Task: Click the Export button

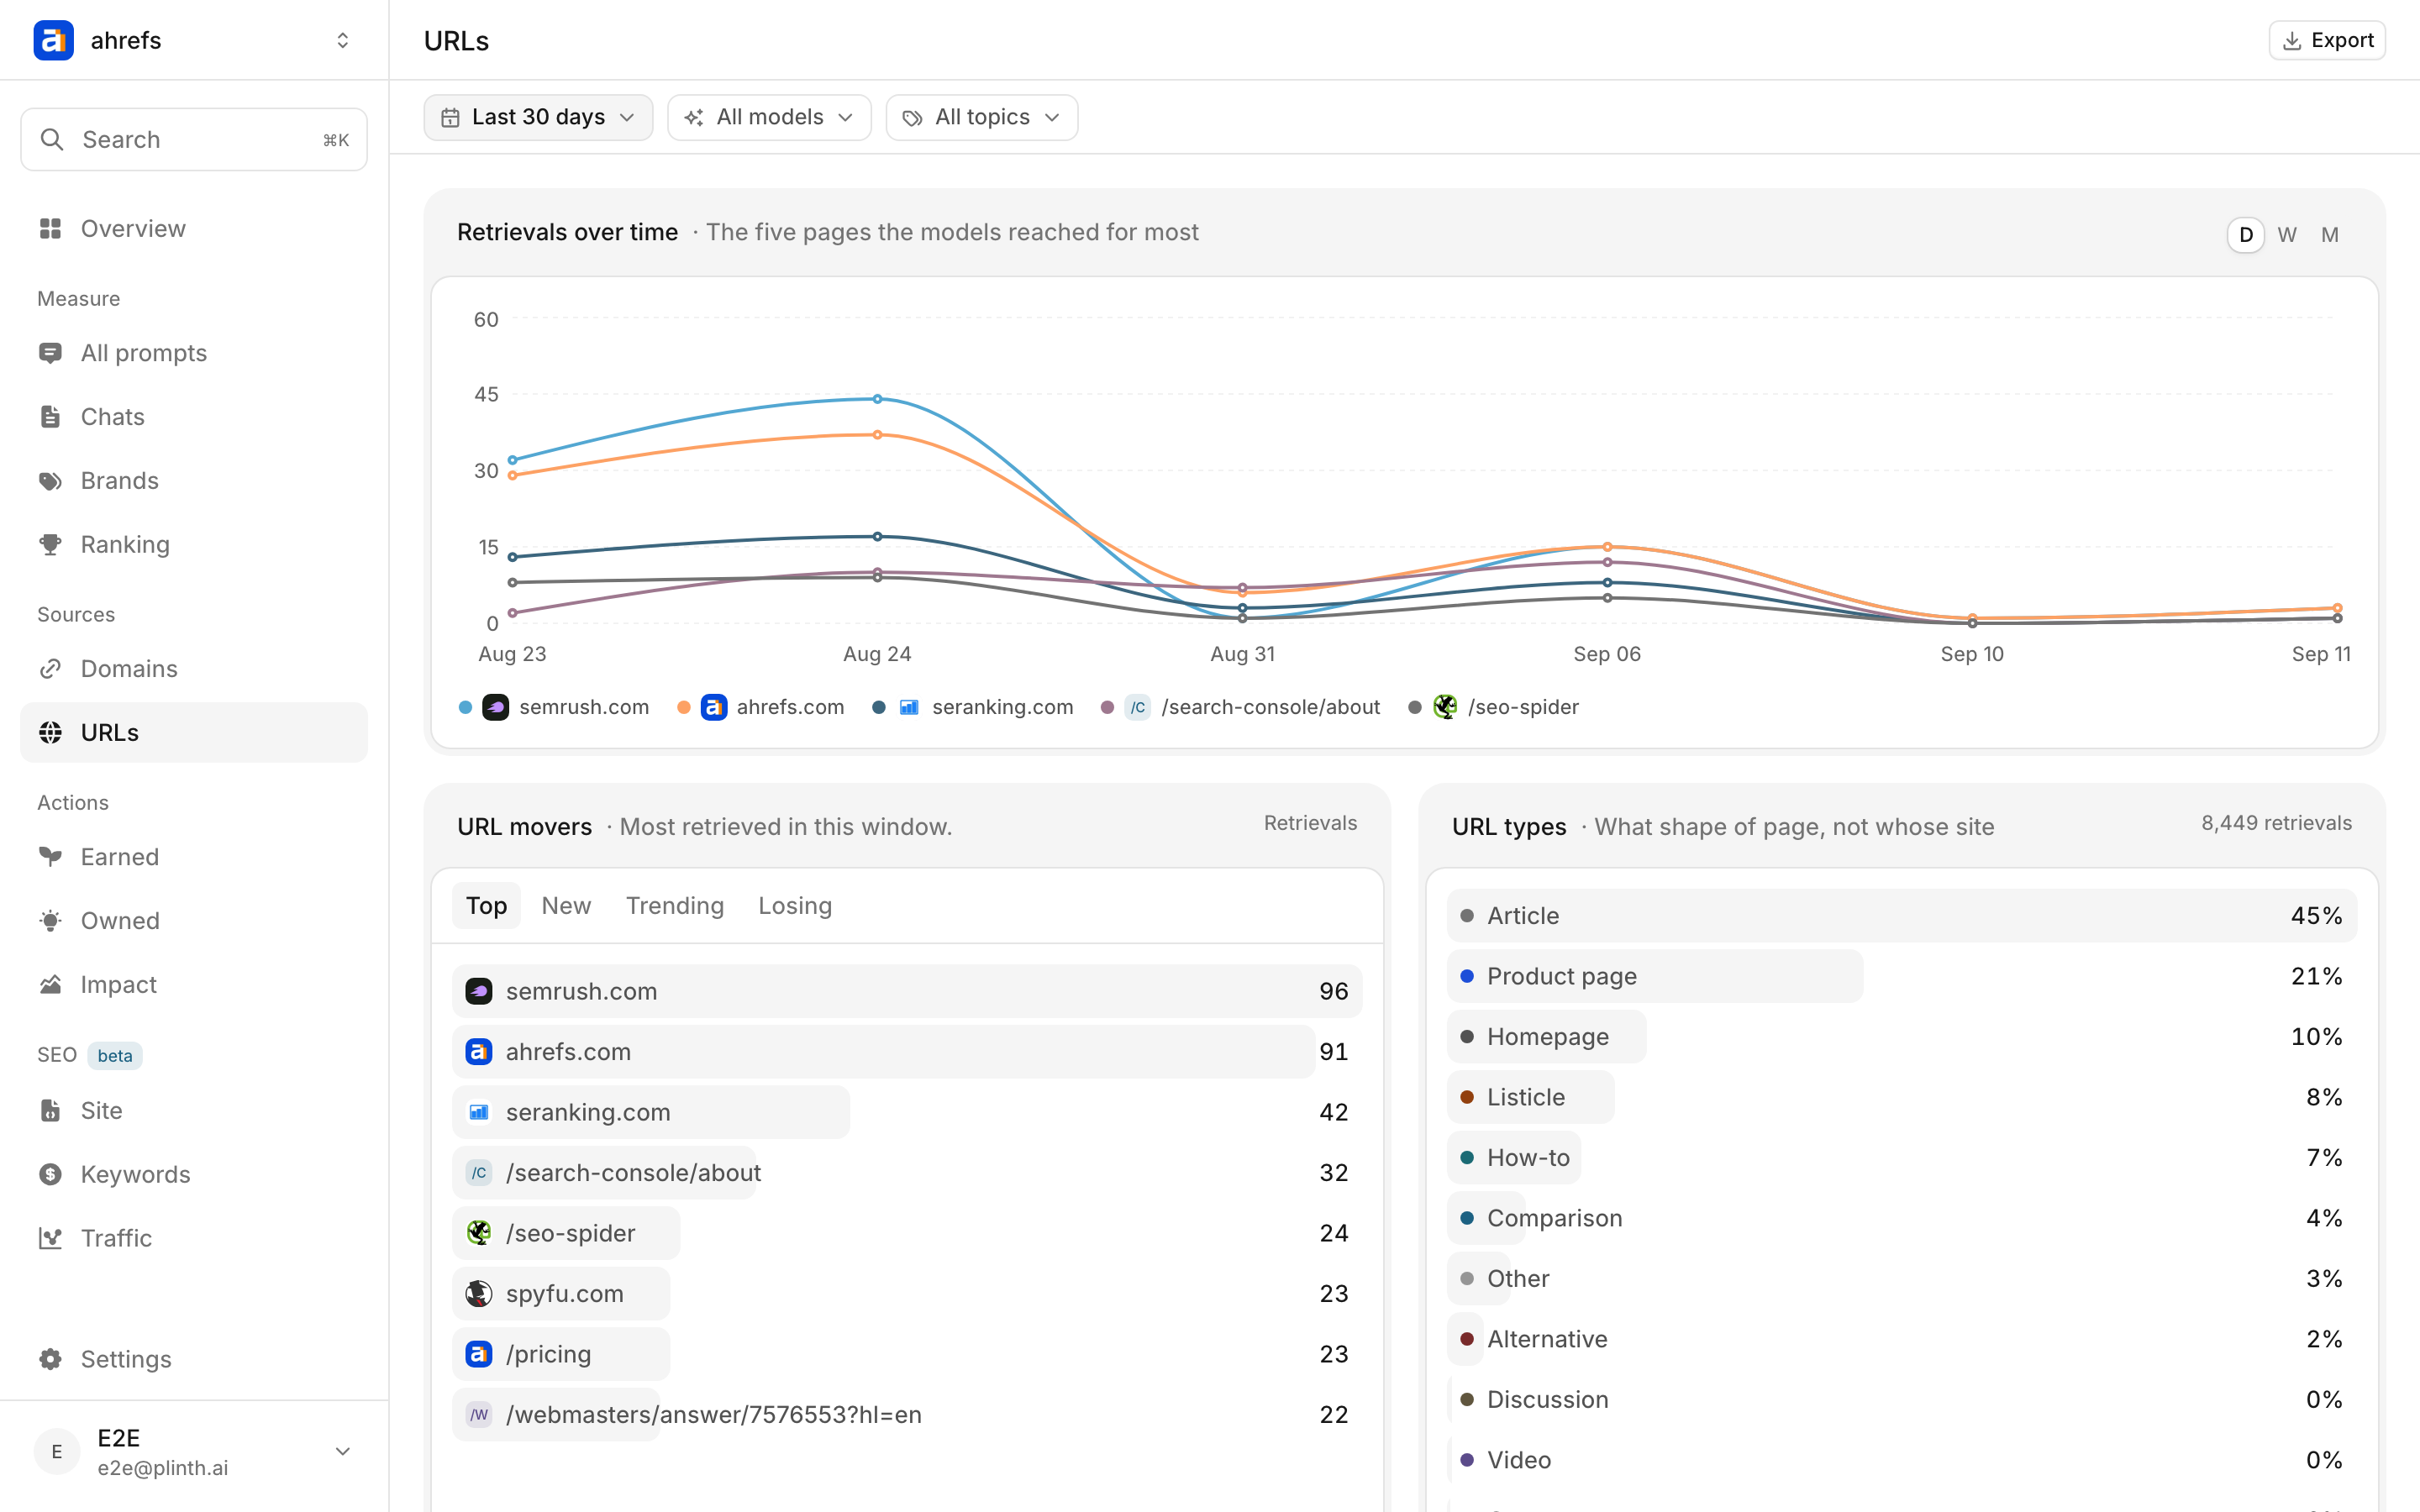Action: click(2327, 40)
